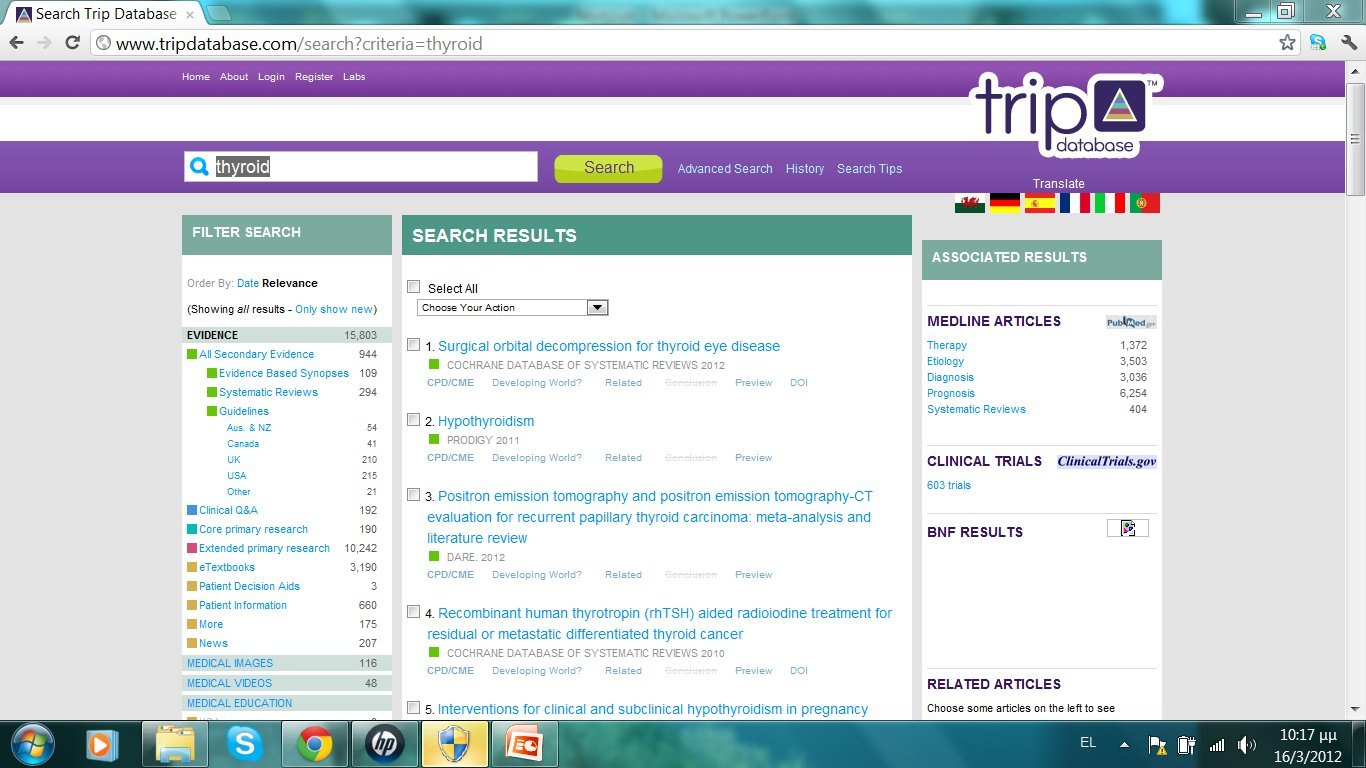Translate page using the Italian flag
The width and height of the screenshot is (1366, 768).
pyautogui.click(x=1110, y=203)
